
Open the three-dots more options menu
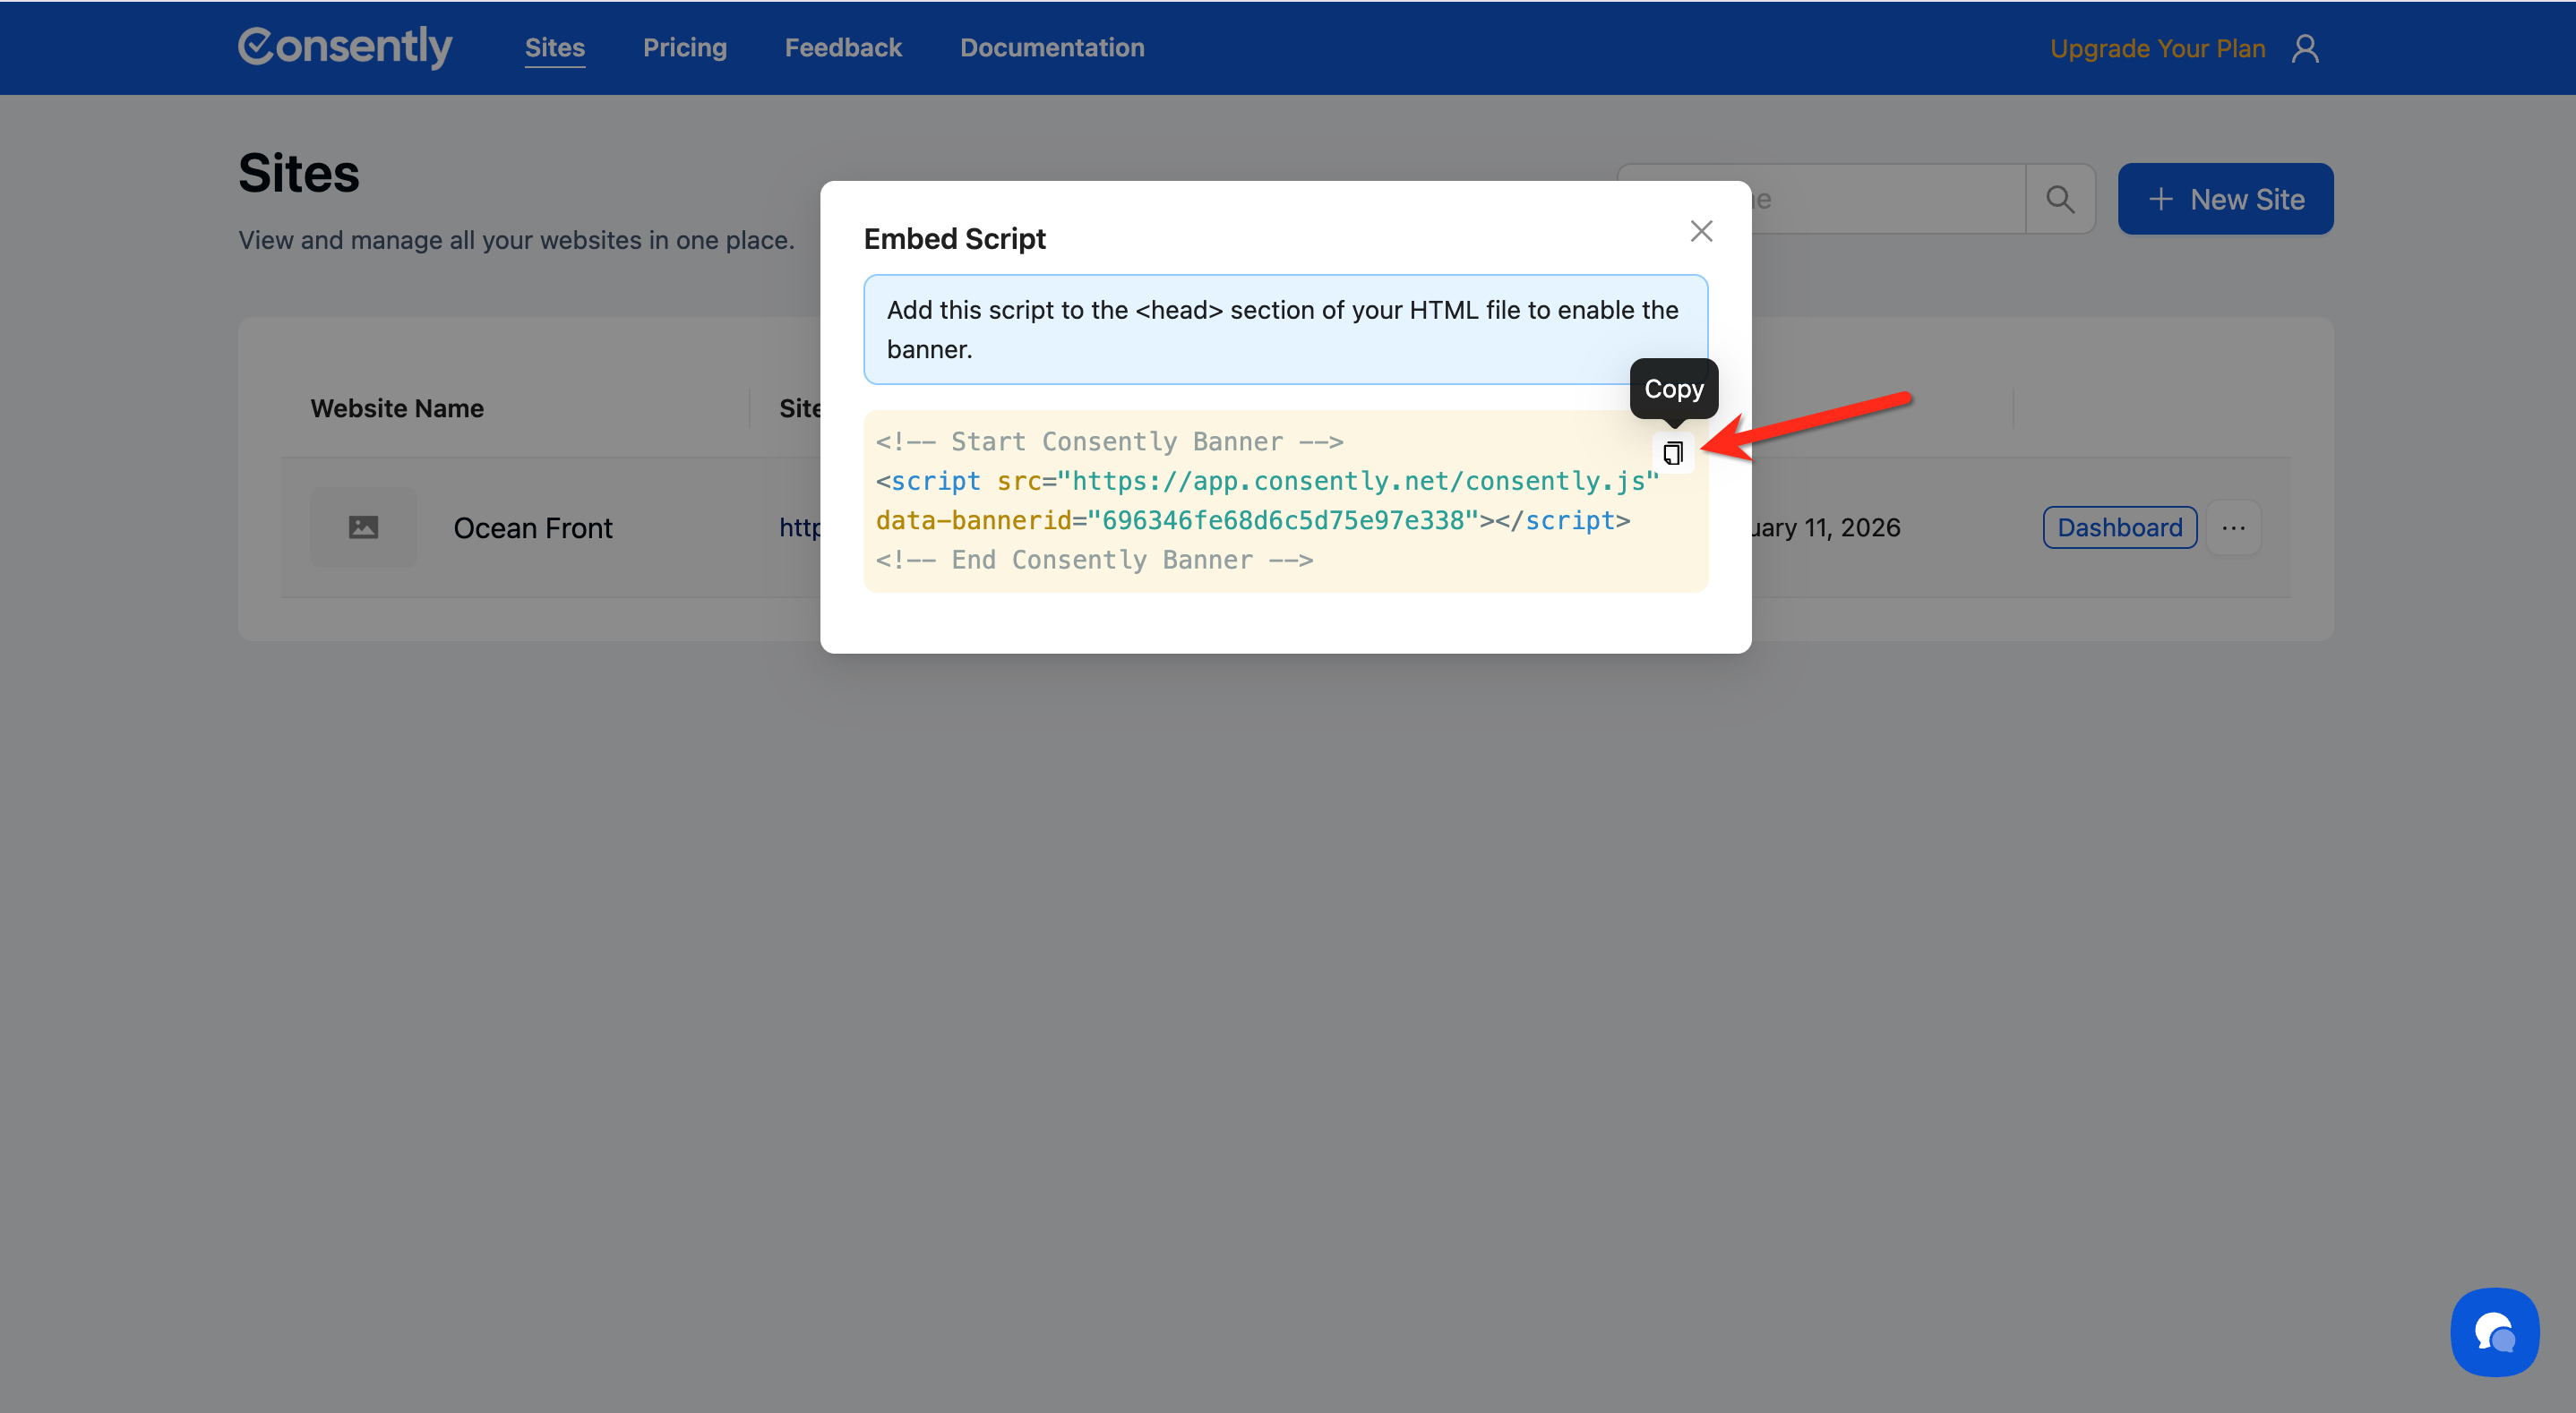pos(2233,527)
